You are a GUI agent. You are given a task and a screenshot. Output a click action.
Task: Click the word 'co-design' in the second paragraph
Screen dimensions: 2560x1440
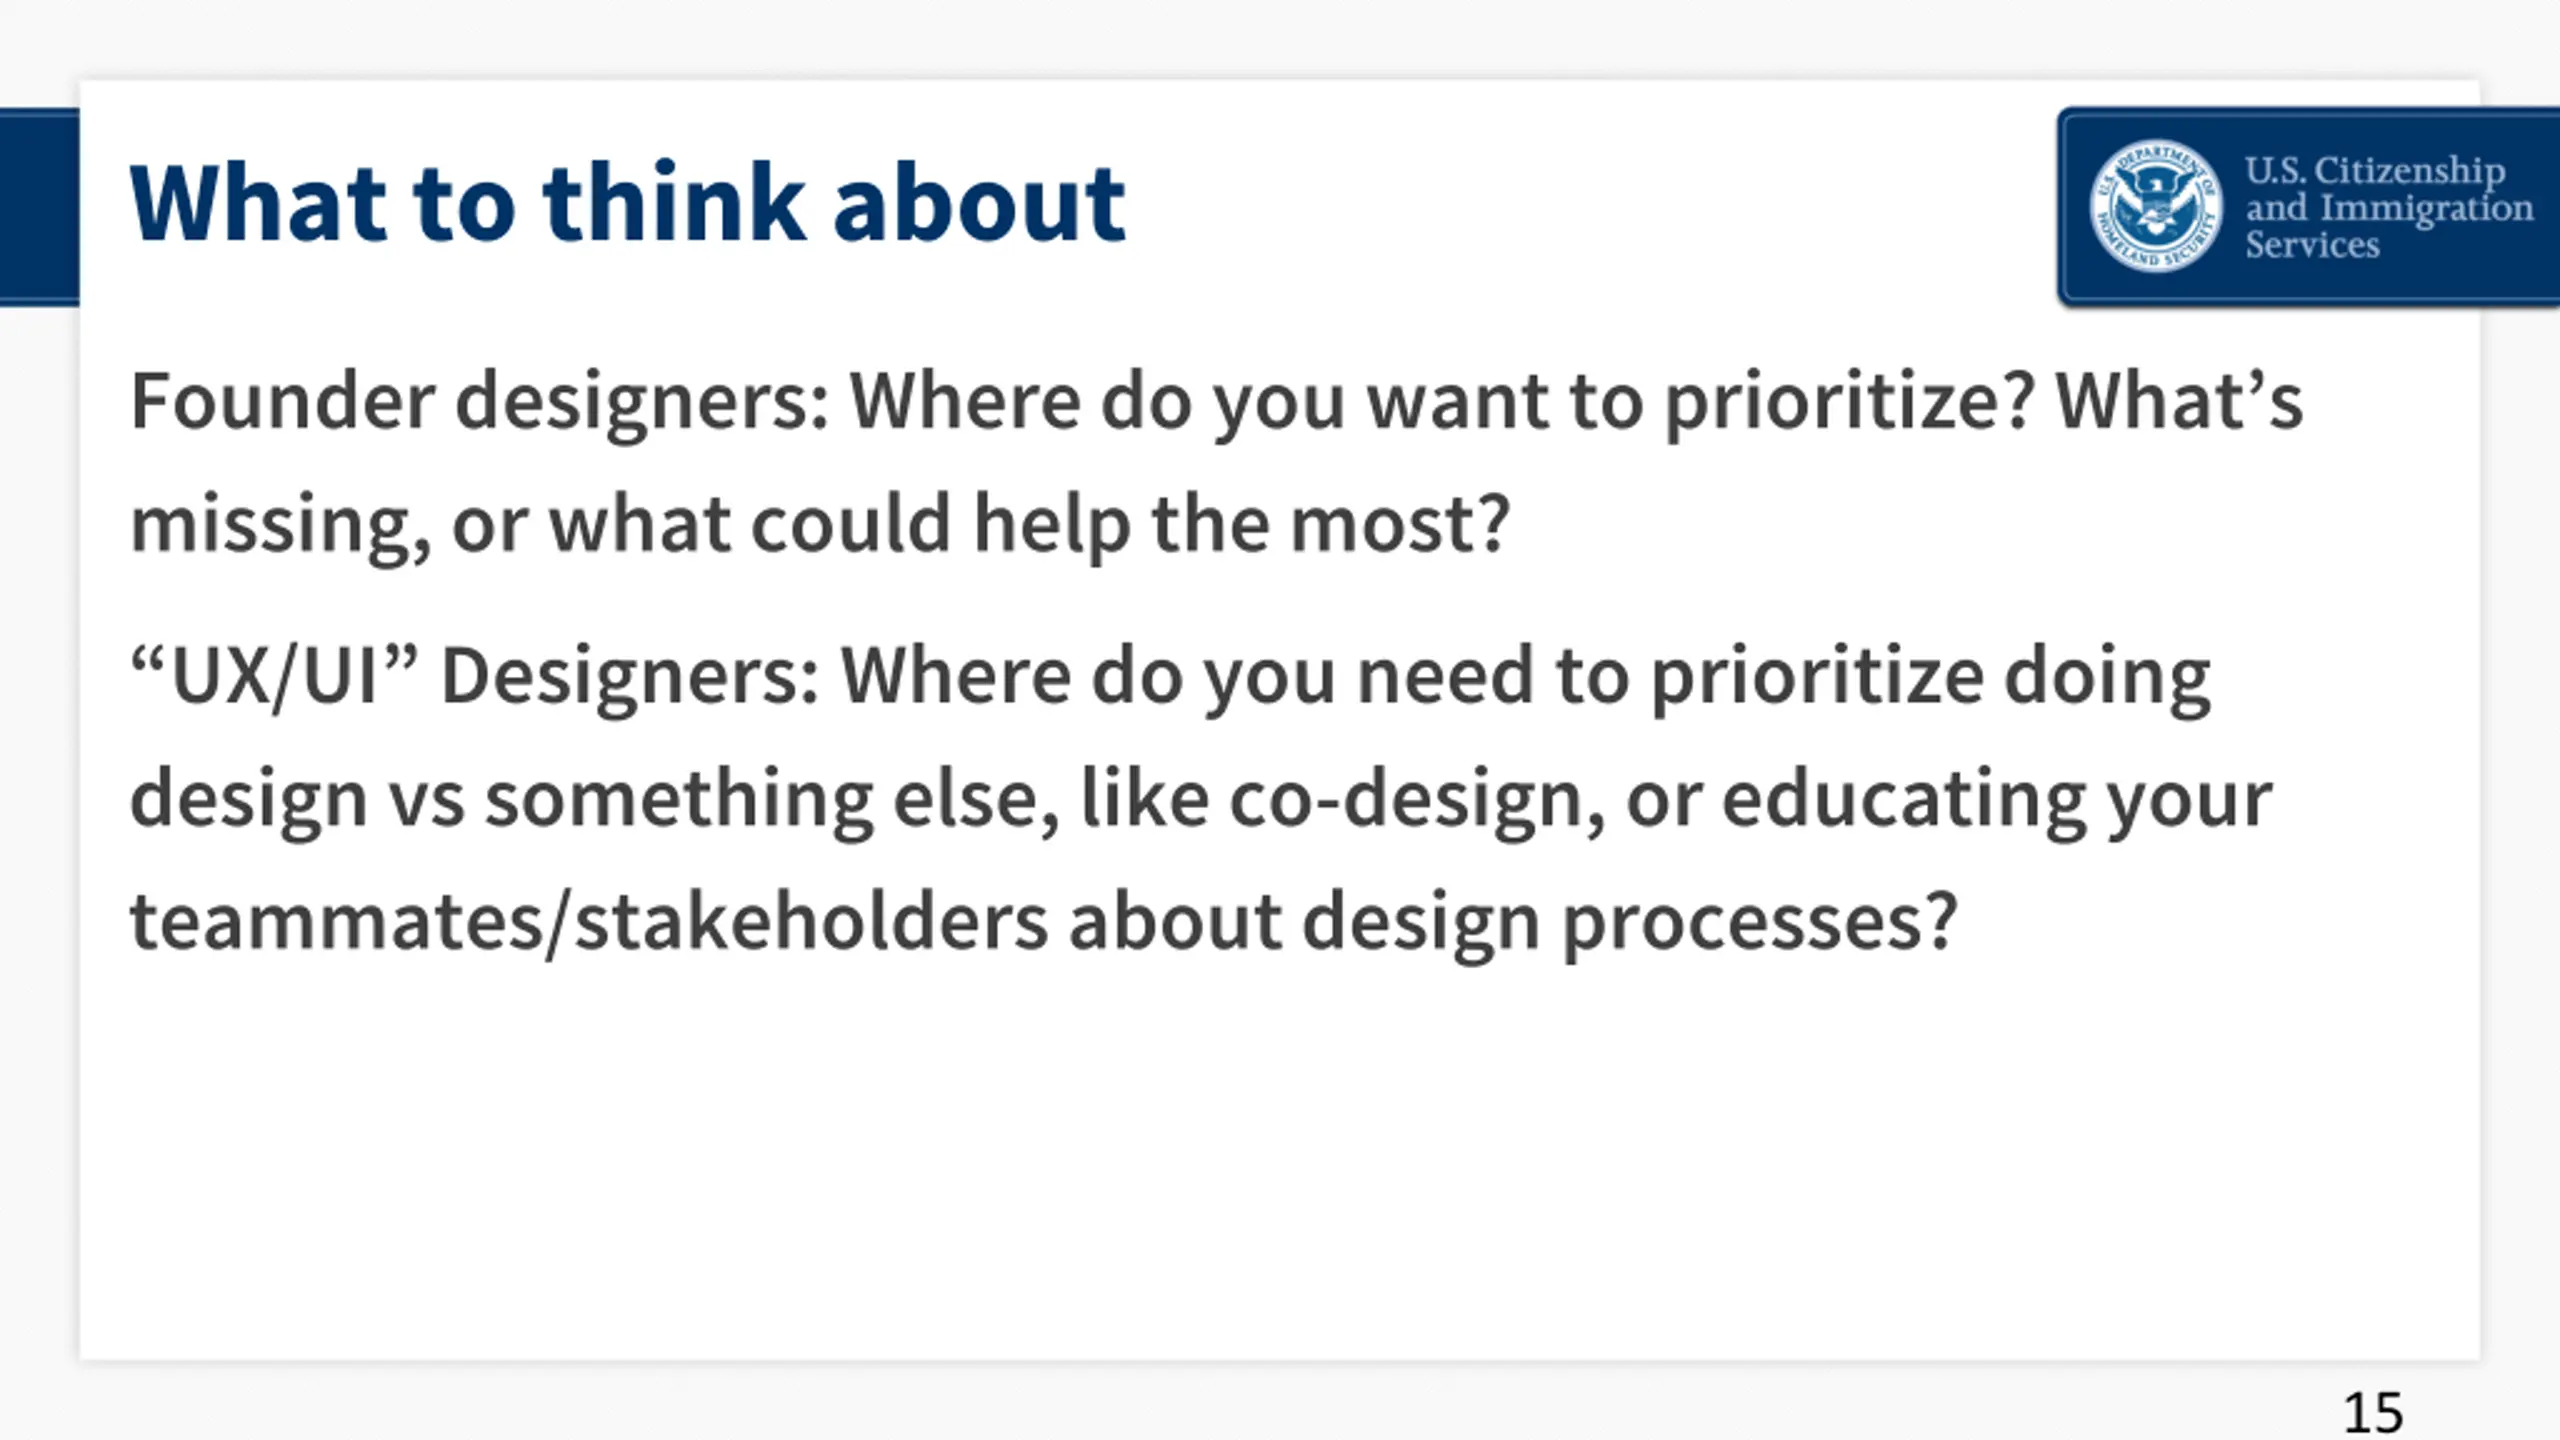(1417, 801)
